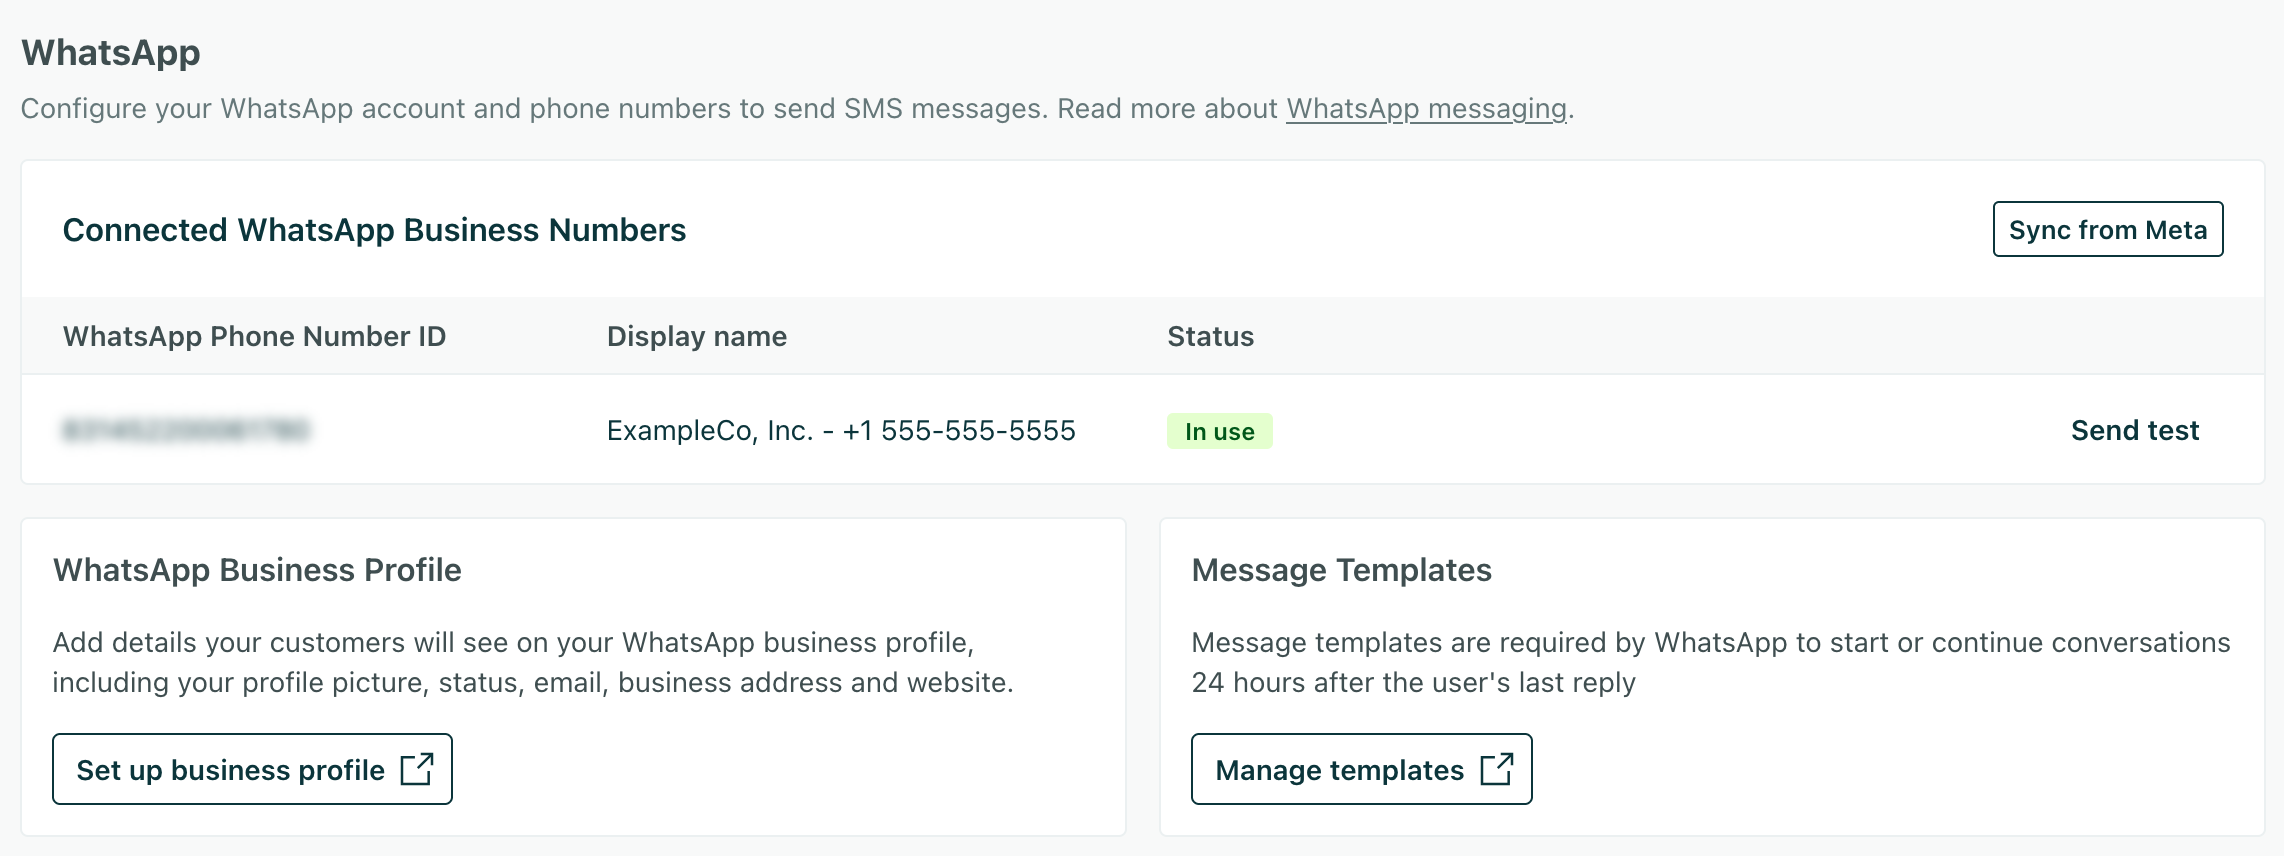The image size is (2284, 856).
Task: Select the WhatsApp Phone Number ID column header
Action: 256,336
